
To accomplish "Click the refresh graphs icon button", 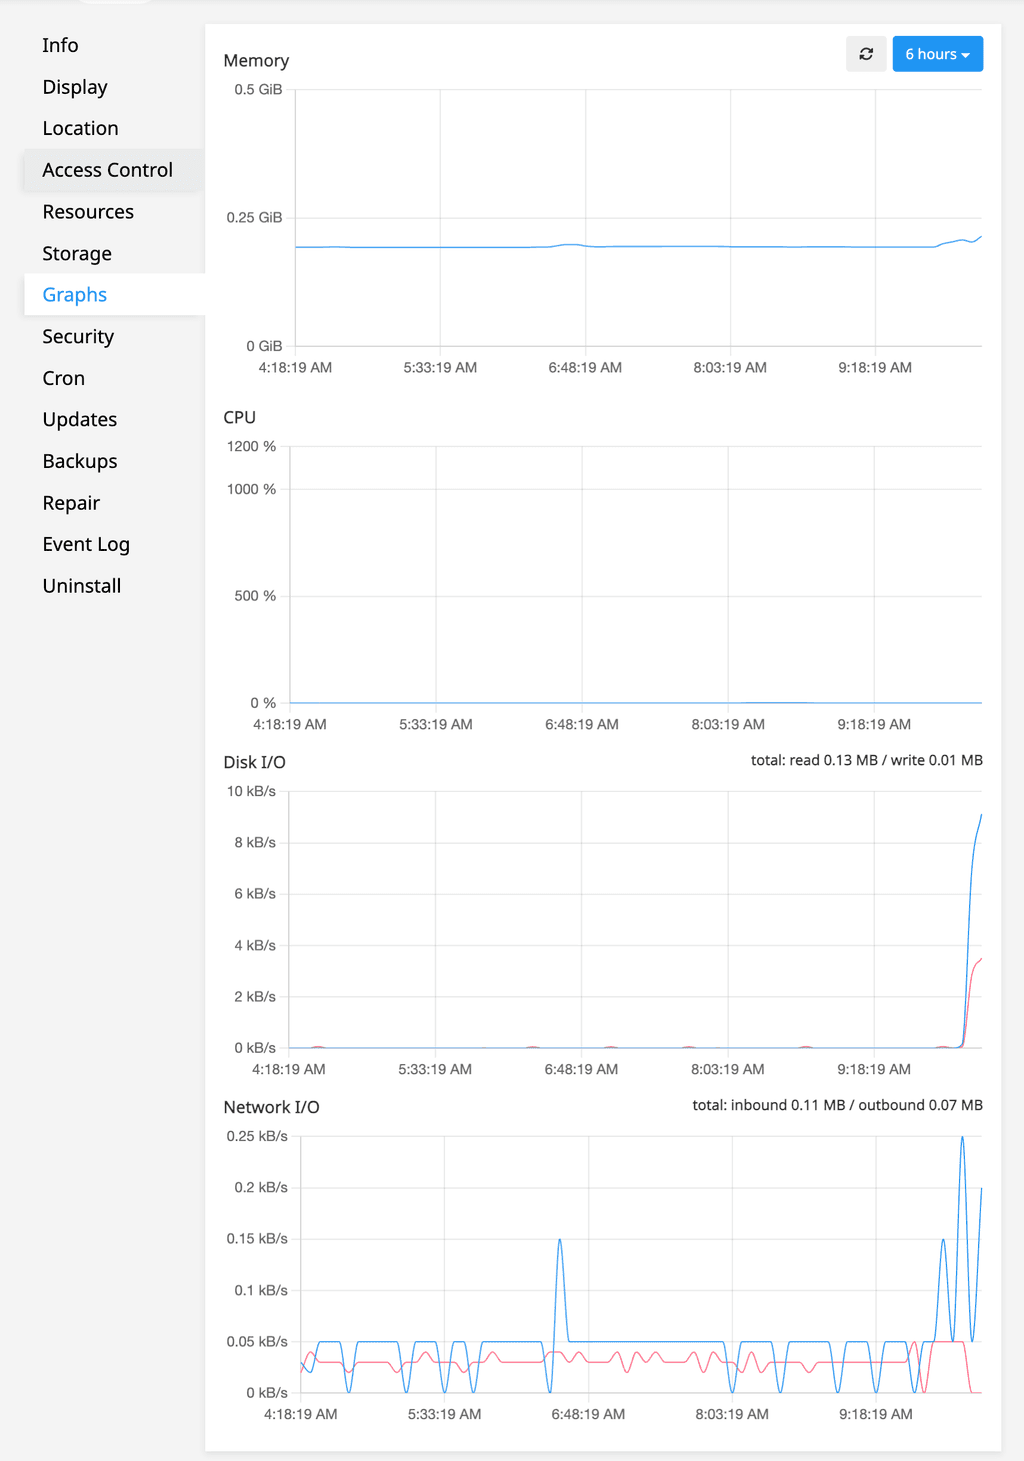I will [x=866, y=54].
